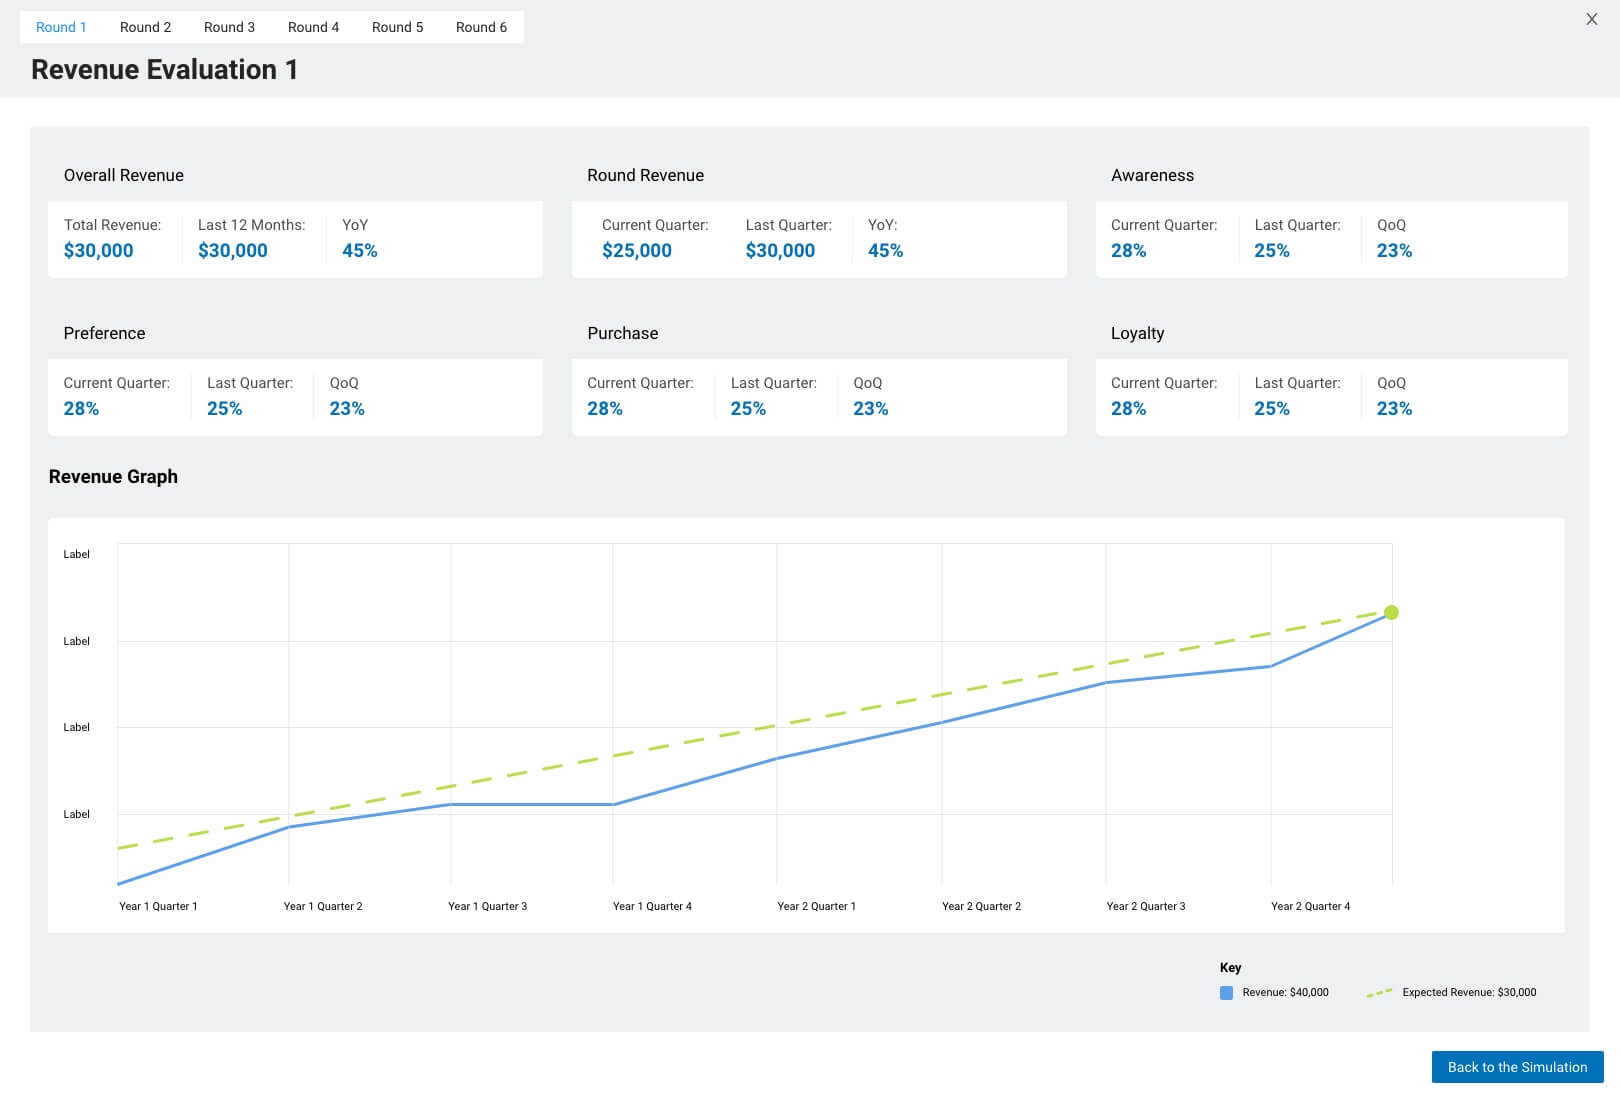Image resolution: width=1620 pixels, height=1099 pixels.
Task: Click the Awareness section title
Action: click(1152, 175)
